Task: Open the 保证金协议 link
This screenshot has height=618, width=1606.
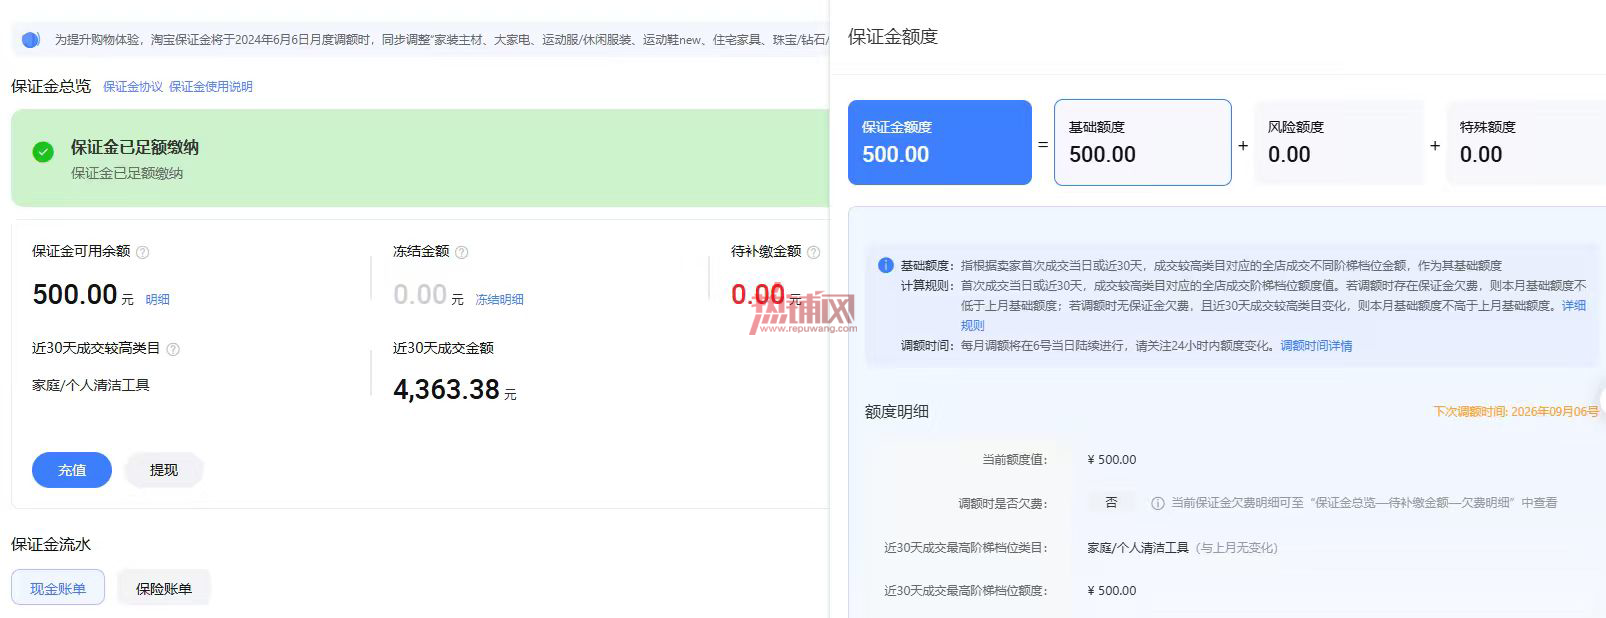Action: 133,87
